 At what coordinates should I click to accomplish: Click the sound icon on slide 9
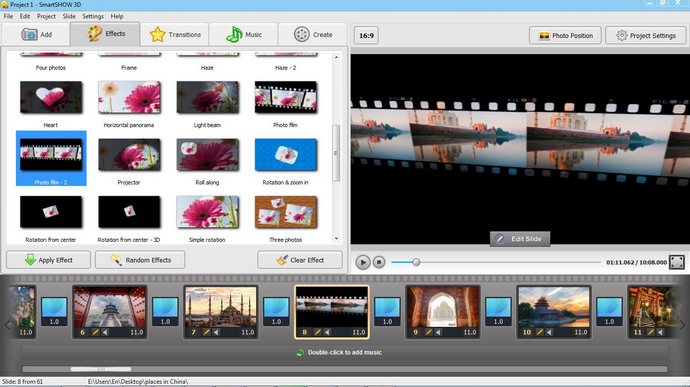point(438,332)
